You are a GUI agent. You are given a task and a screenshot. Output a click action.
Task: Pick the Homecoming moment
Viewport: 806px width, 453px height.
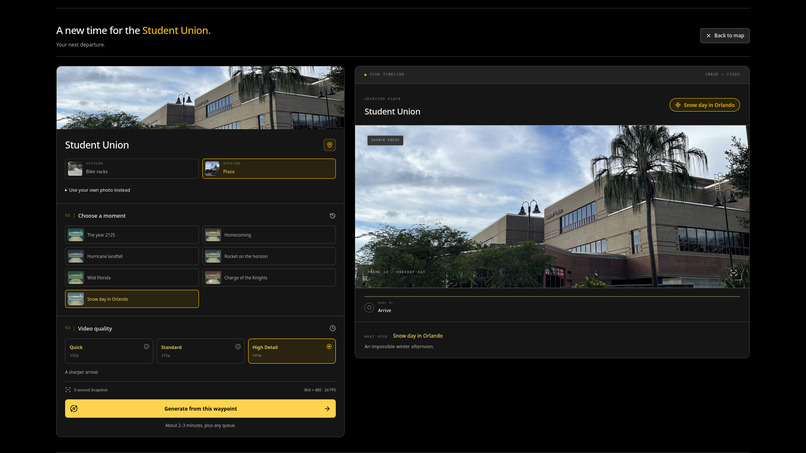[269, 235]
